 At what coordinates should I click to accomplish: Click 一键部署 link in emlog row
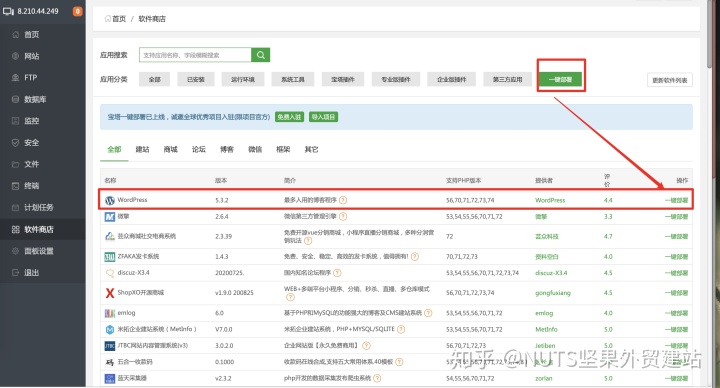[676, 313]
